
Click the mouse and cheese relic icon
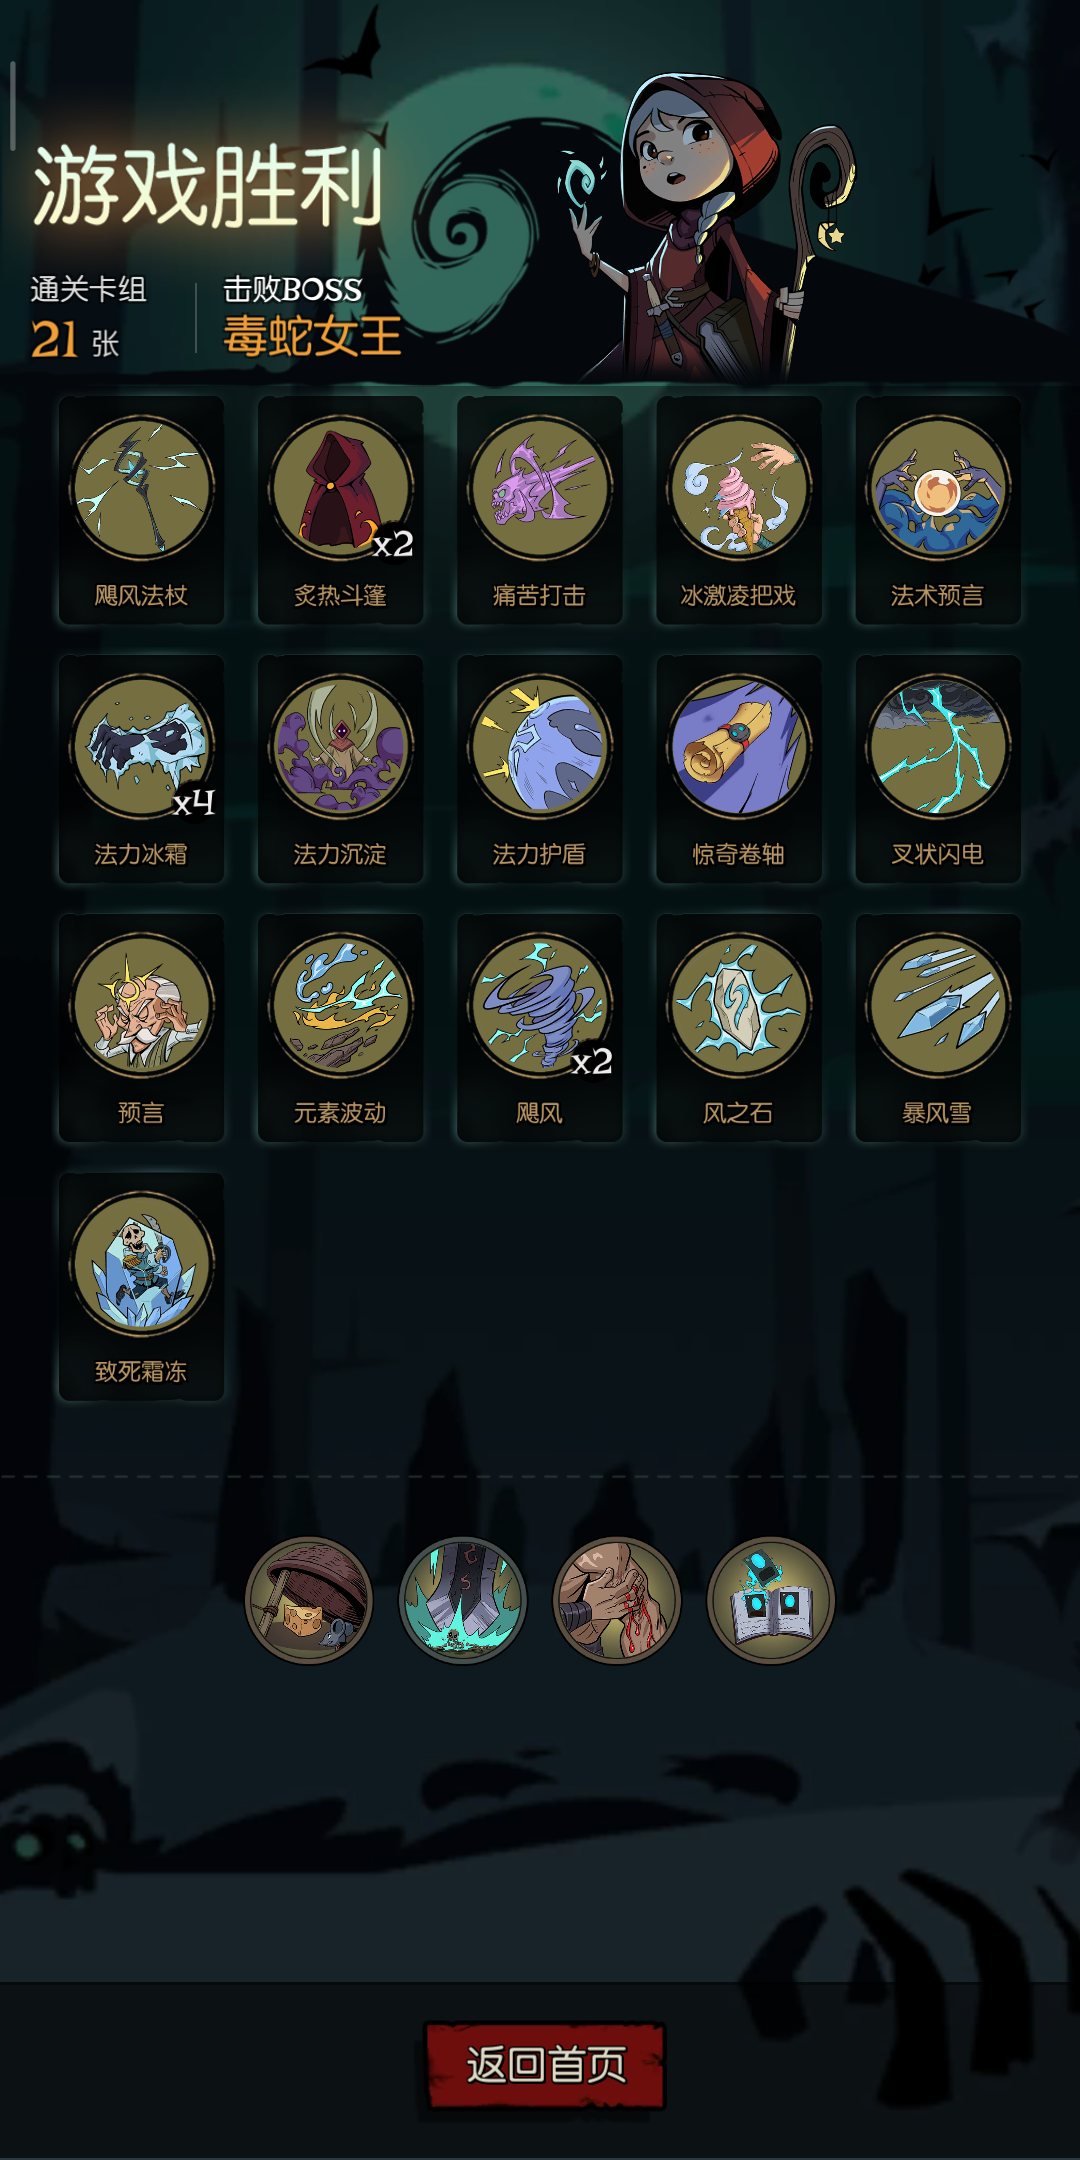[309, 1600]
